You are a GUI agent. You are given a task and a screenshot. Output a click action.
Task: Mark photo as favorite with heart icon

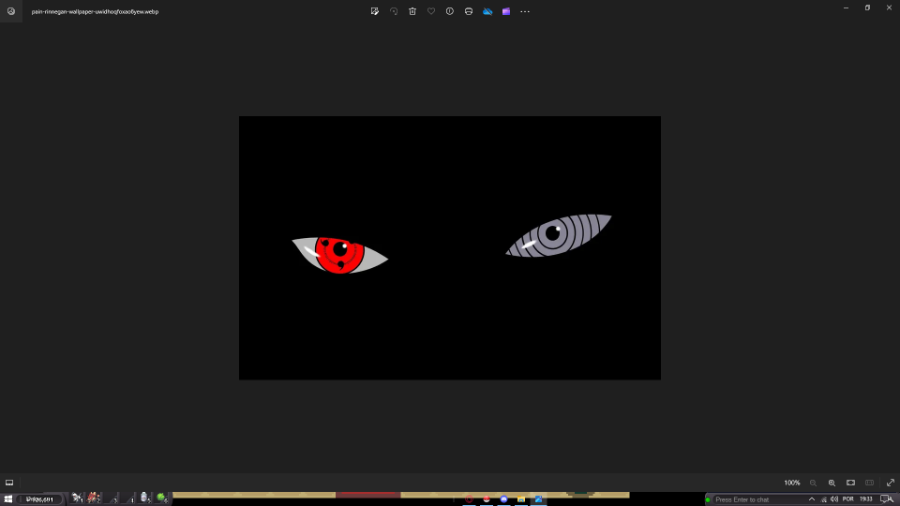tap(431, 11)
